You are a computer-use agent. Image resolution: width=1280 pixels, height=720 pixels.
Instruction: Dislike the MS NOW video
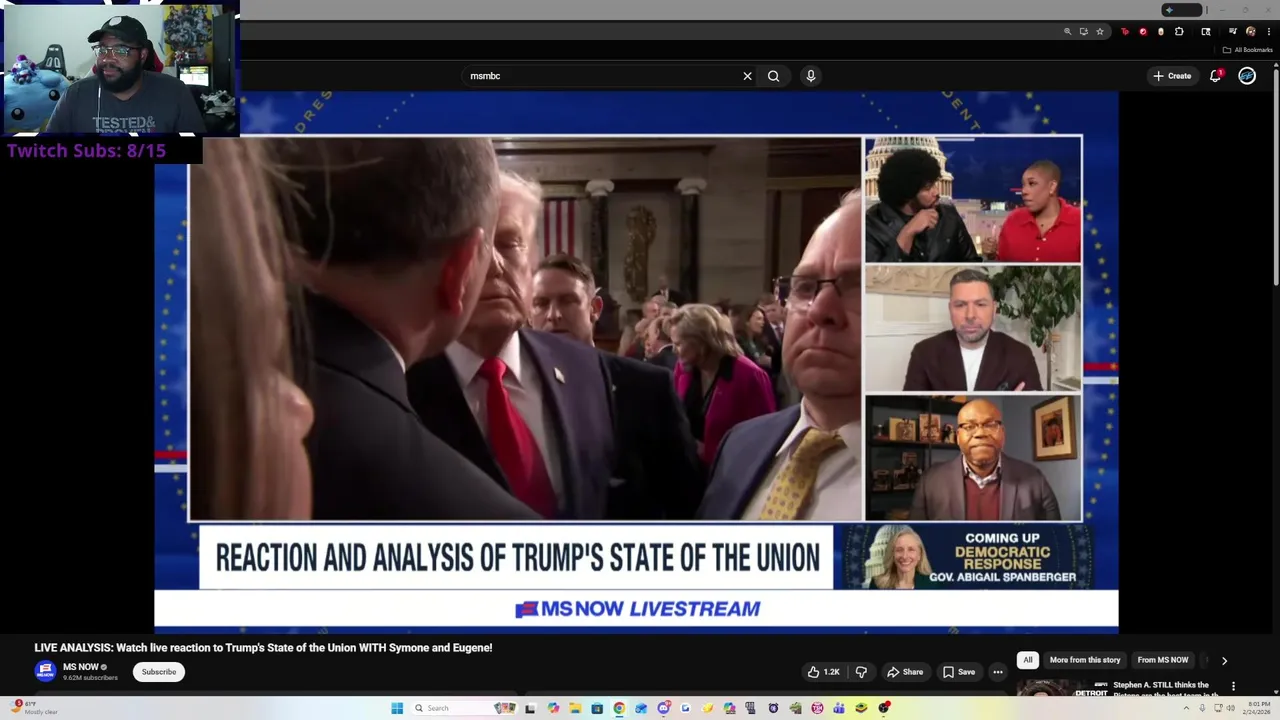tap(861, 672)
